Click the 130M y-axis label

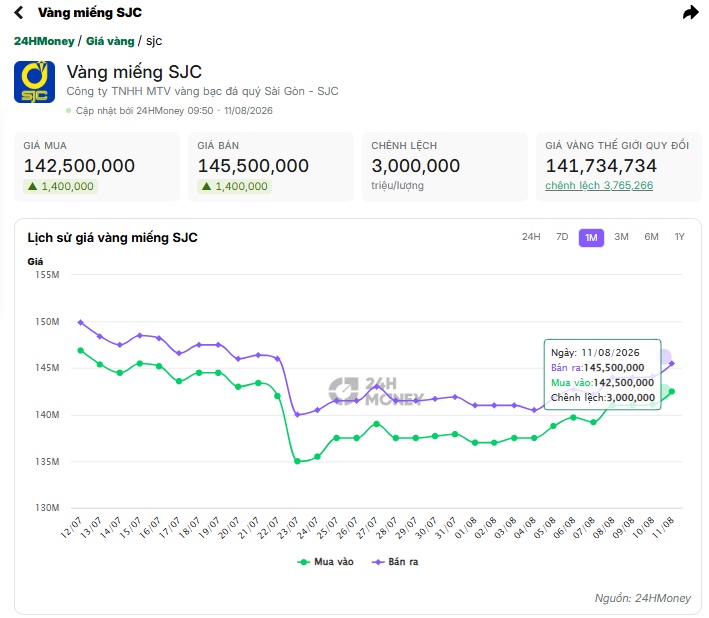[47, 508]
